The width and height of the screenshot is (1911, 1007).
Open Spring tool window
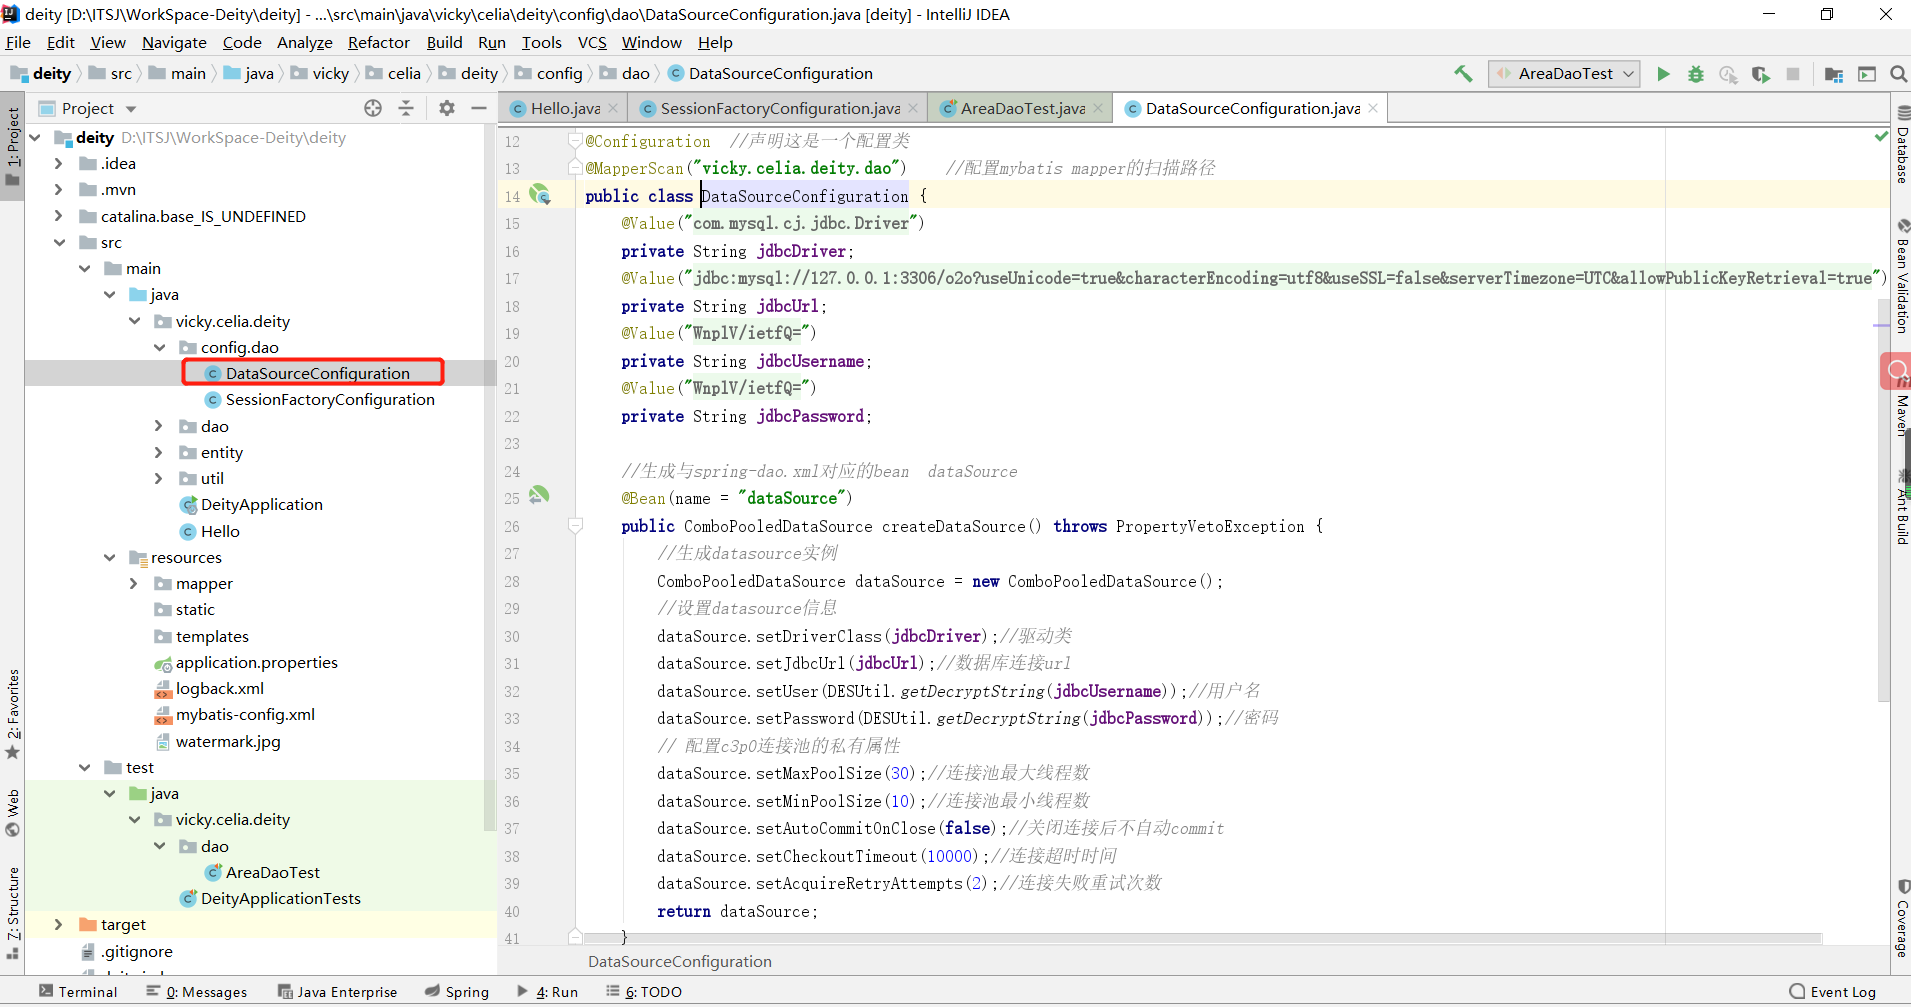pyautogui.click(x=457, y=991)
